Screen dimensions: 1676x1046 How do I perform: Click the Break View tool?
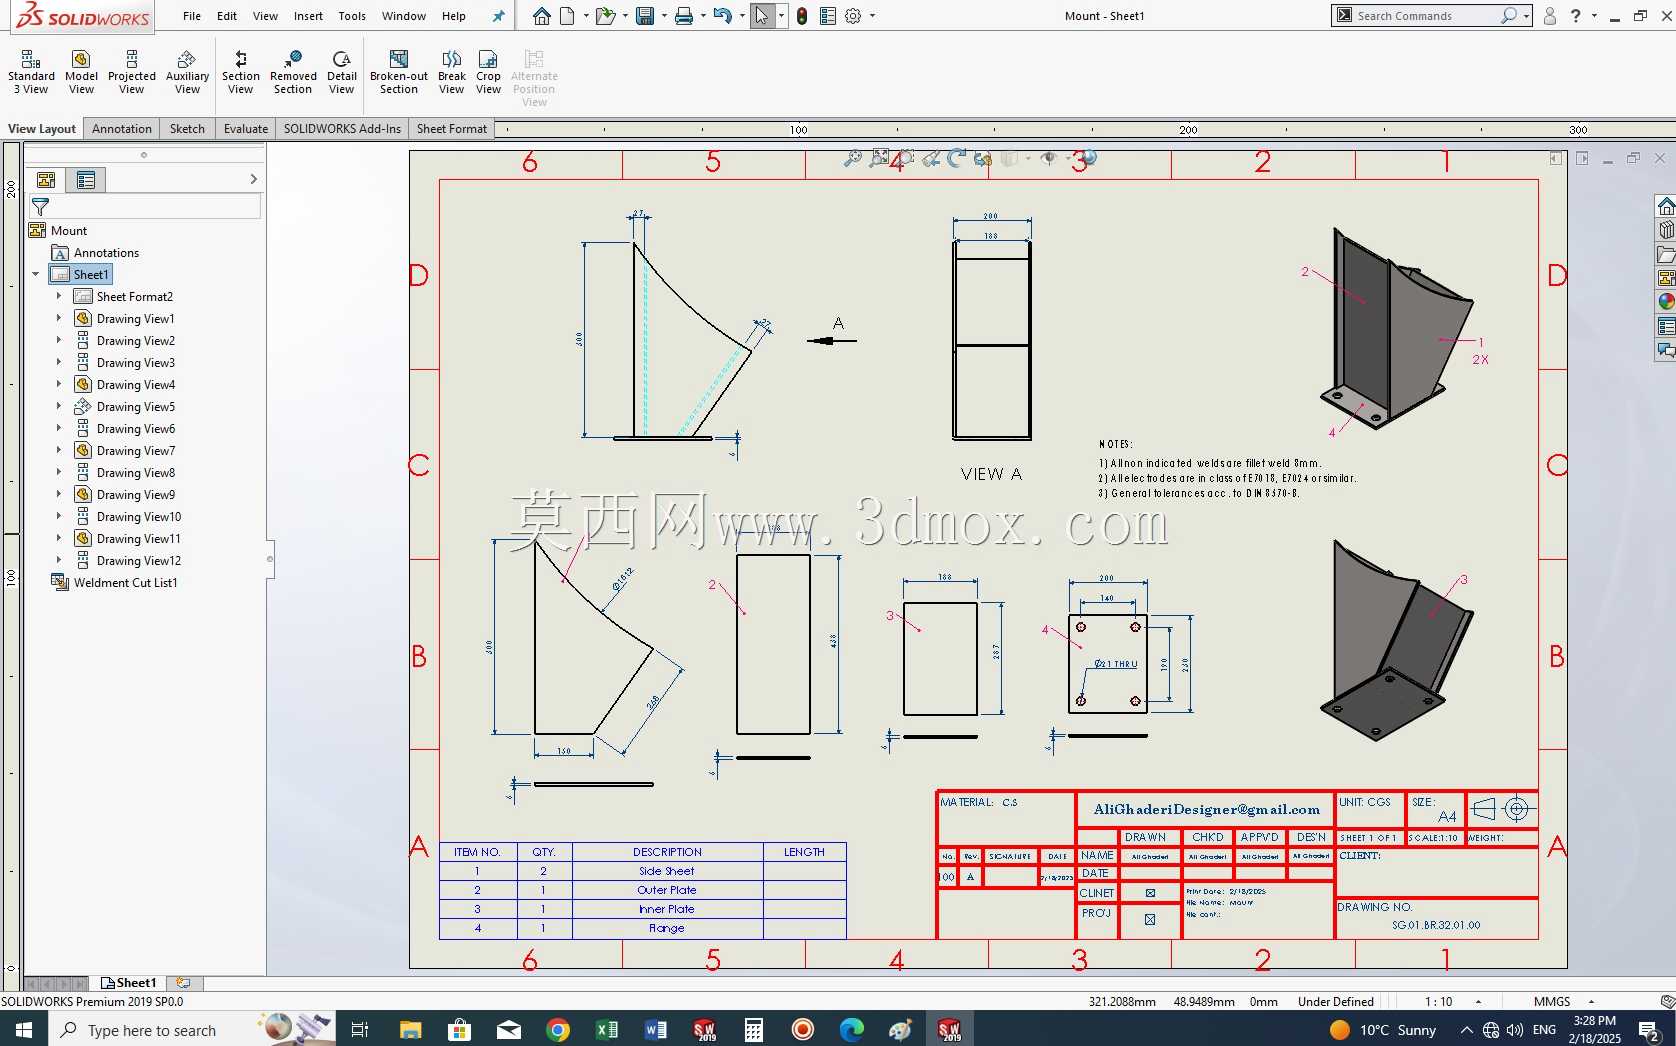pyautogui.click(x=451, y=72)
